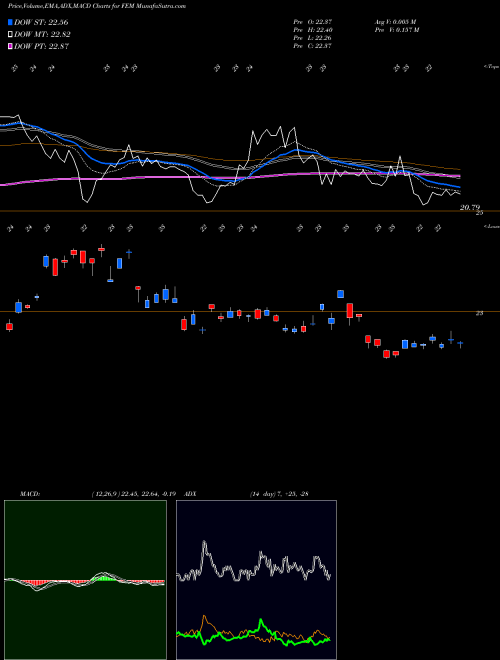The width and height of the screenshot is (500, 660).
Task: Open the green MACD histogram panel
Action: point(85,580)
